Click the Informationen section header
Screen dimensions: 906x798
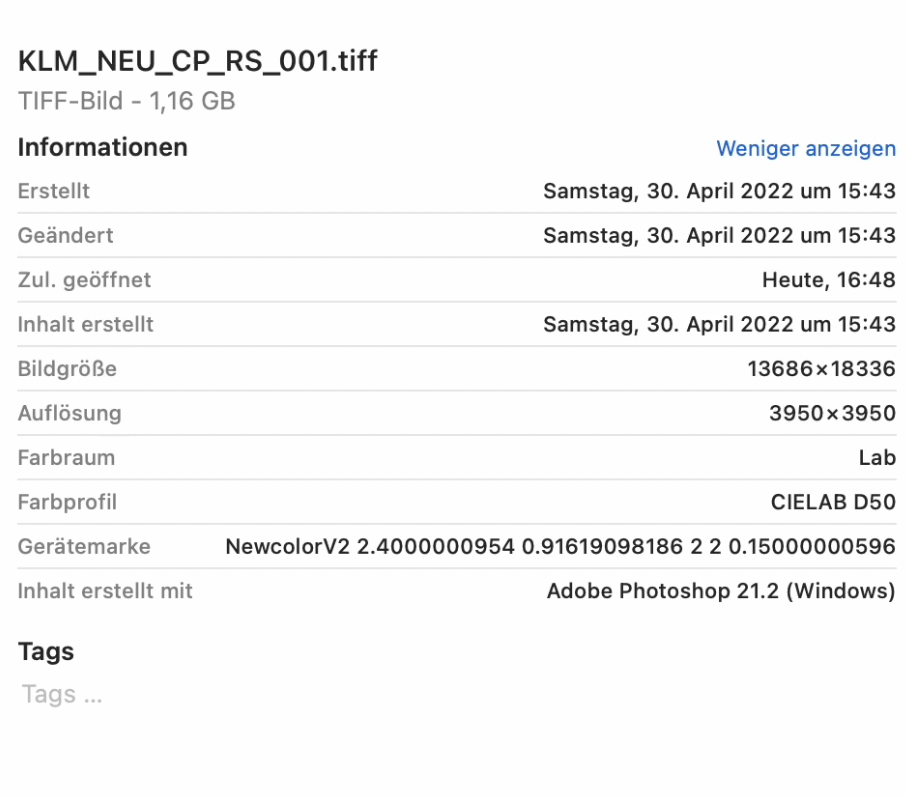[103, 147]
